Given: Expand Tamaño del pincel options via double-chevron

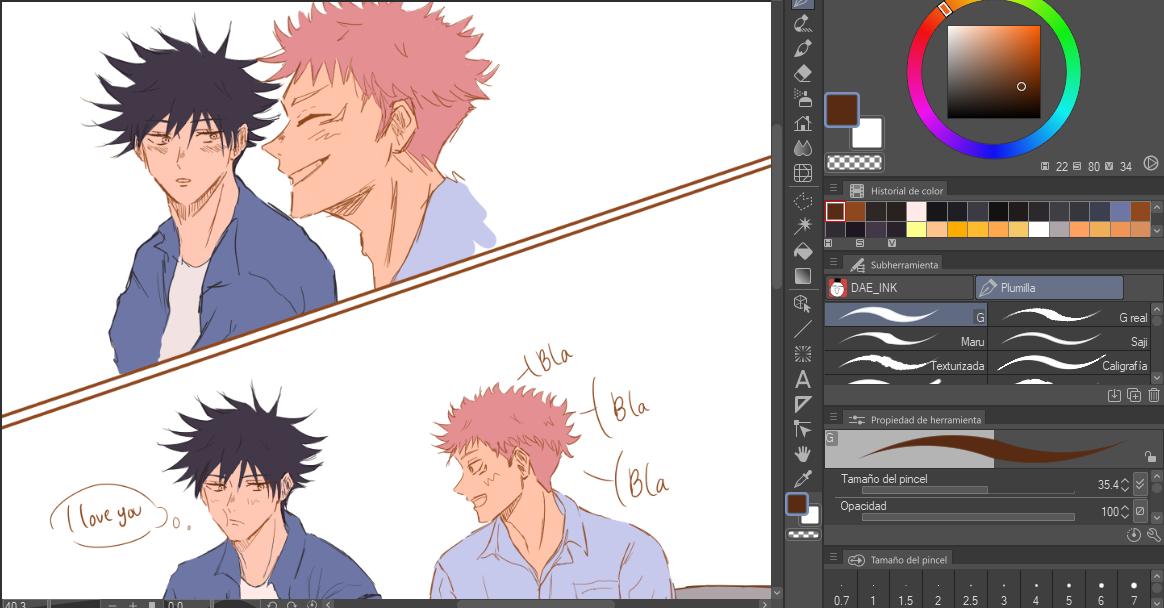Looking at the screenshot, I should pos(1140,483).
